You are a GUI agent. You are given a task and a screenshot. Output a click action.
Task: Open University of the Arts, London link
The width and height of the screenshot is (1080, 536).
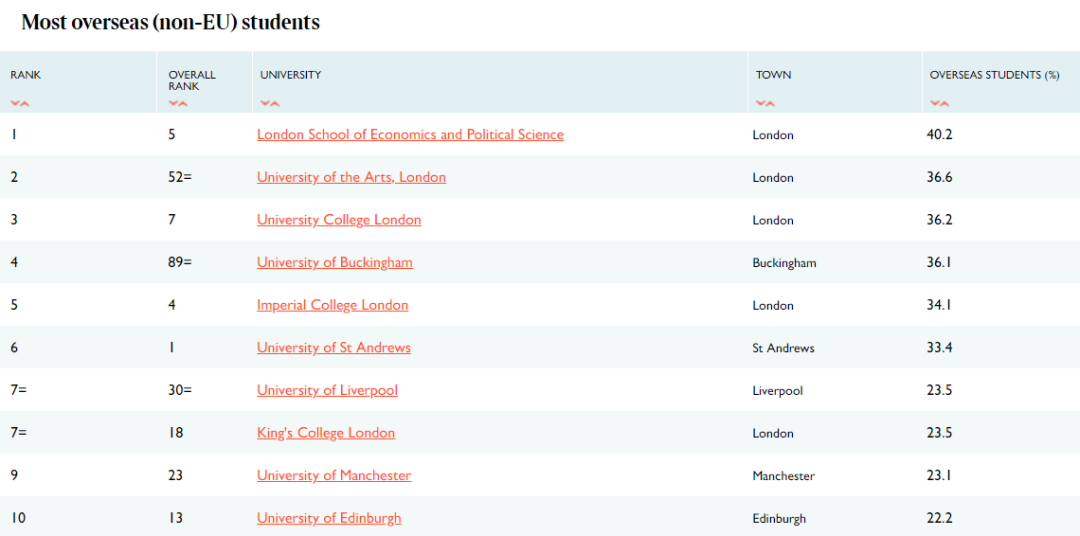coord(351,177)
